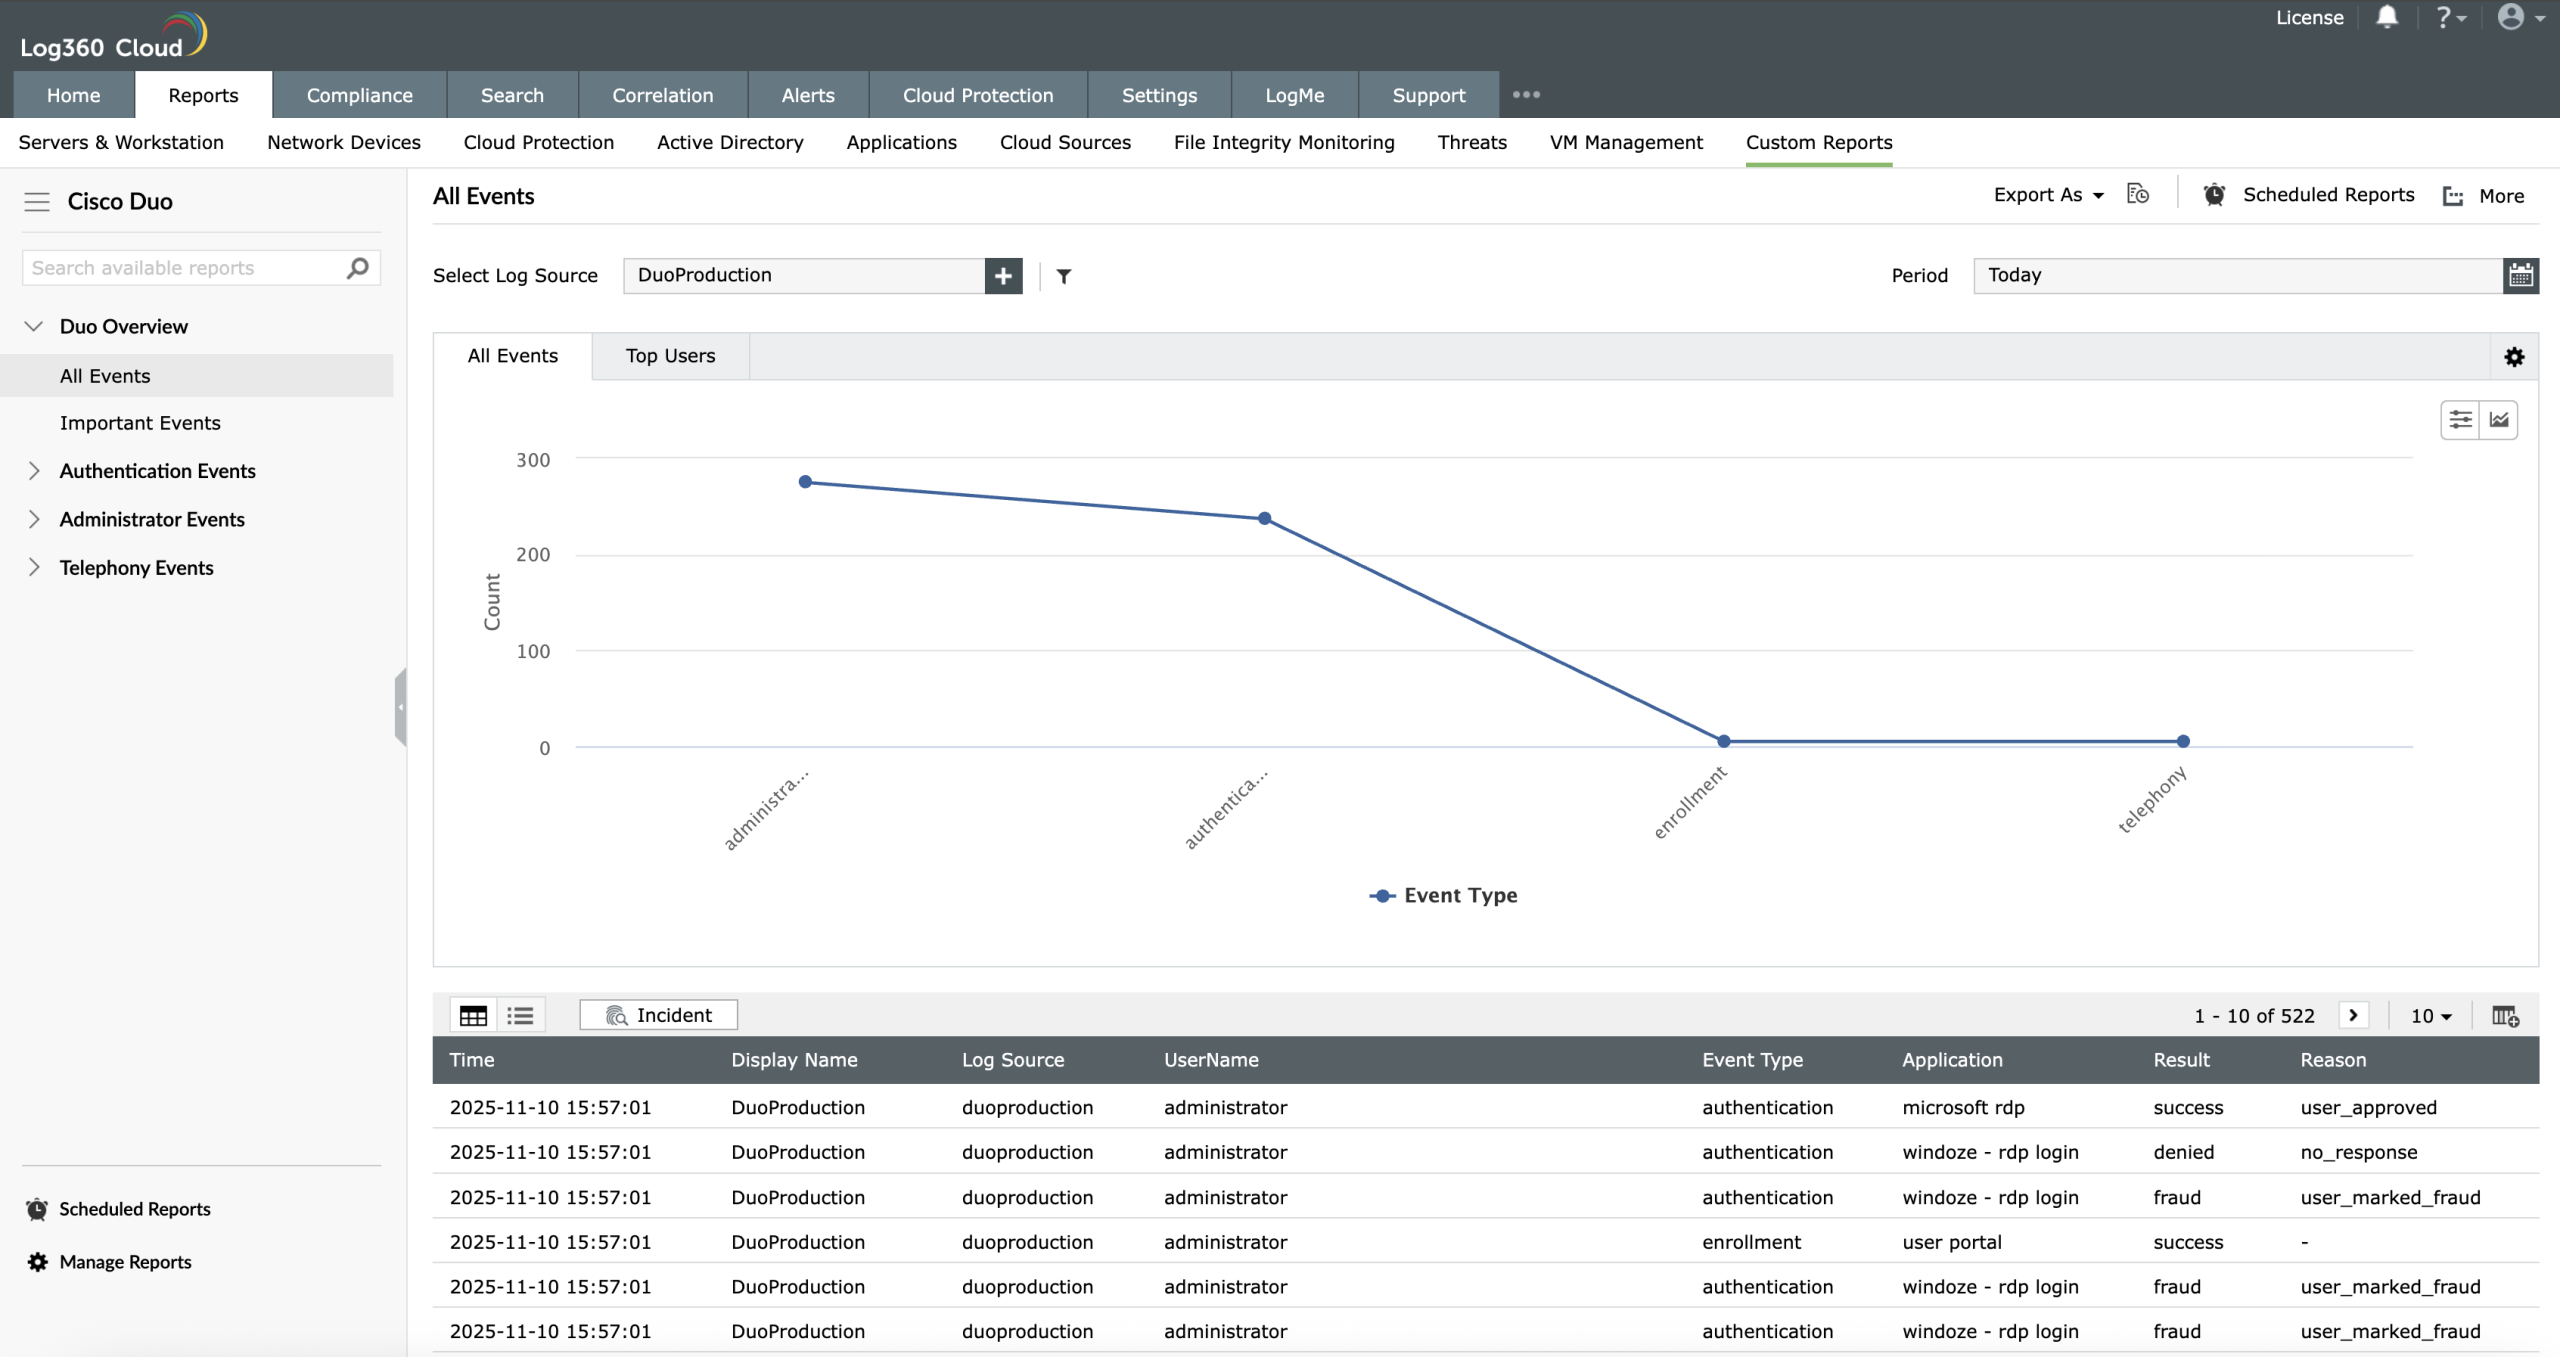2560x1357 pixels.
Task: Click the notification bell icon
Action: point(2387,17)
